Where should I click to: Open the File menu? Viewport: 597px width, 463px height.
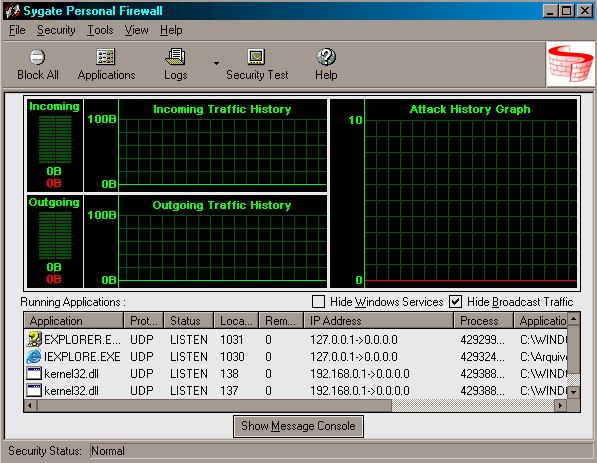click(x=17, y=30)
